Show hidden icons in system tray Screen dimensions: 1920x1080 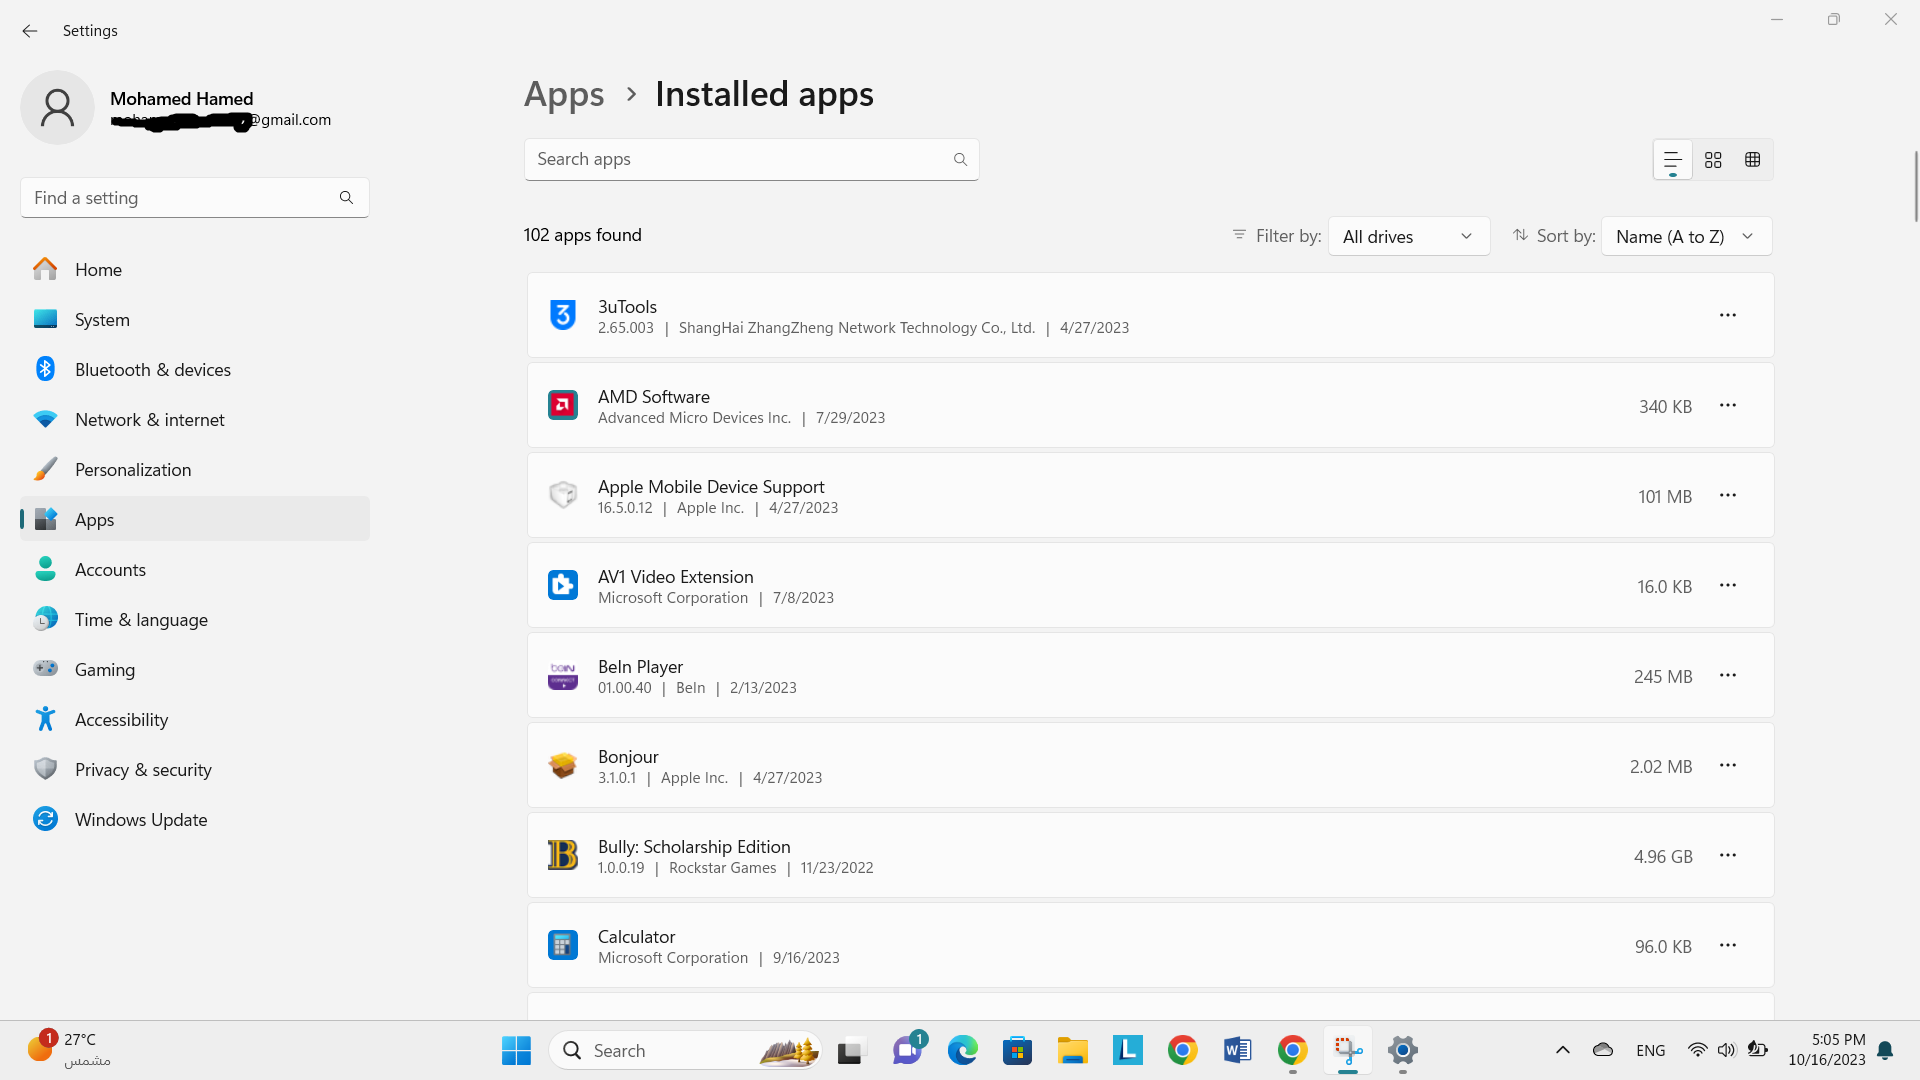[1562, 1050]
